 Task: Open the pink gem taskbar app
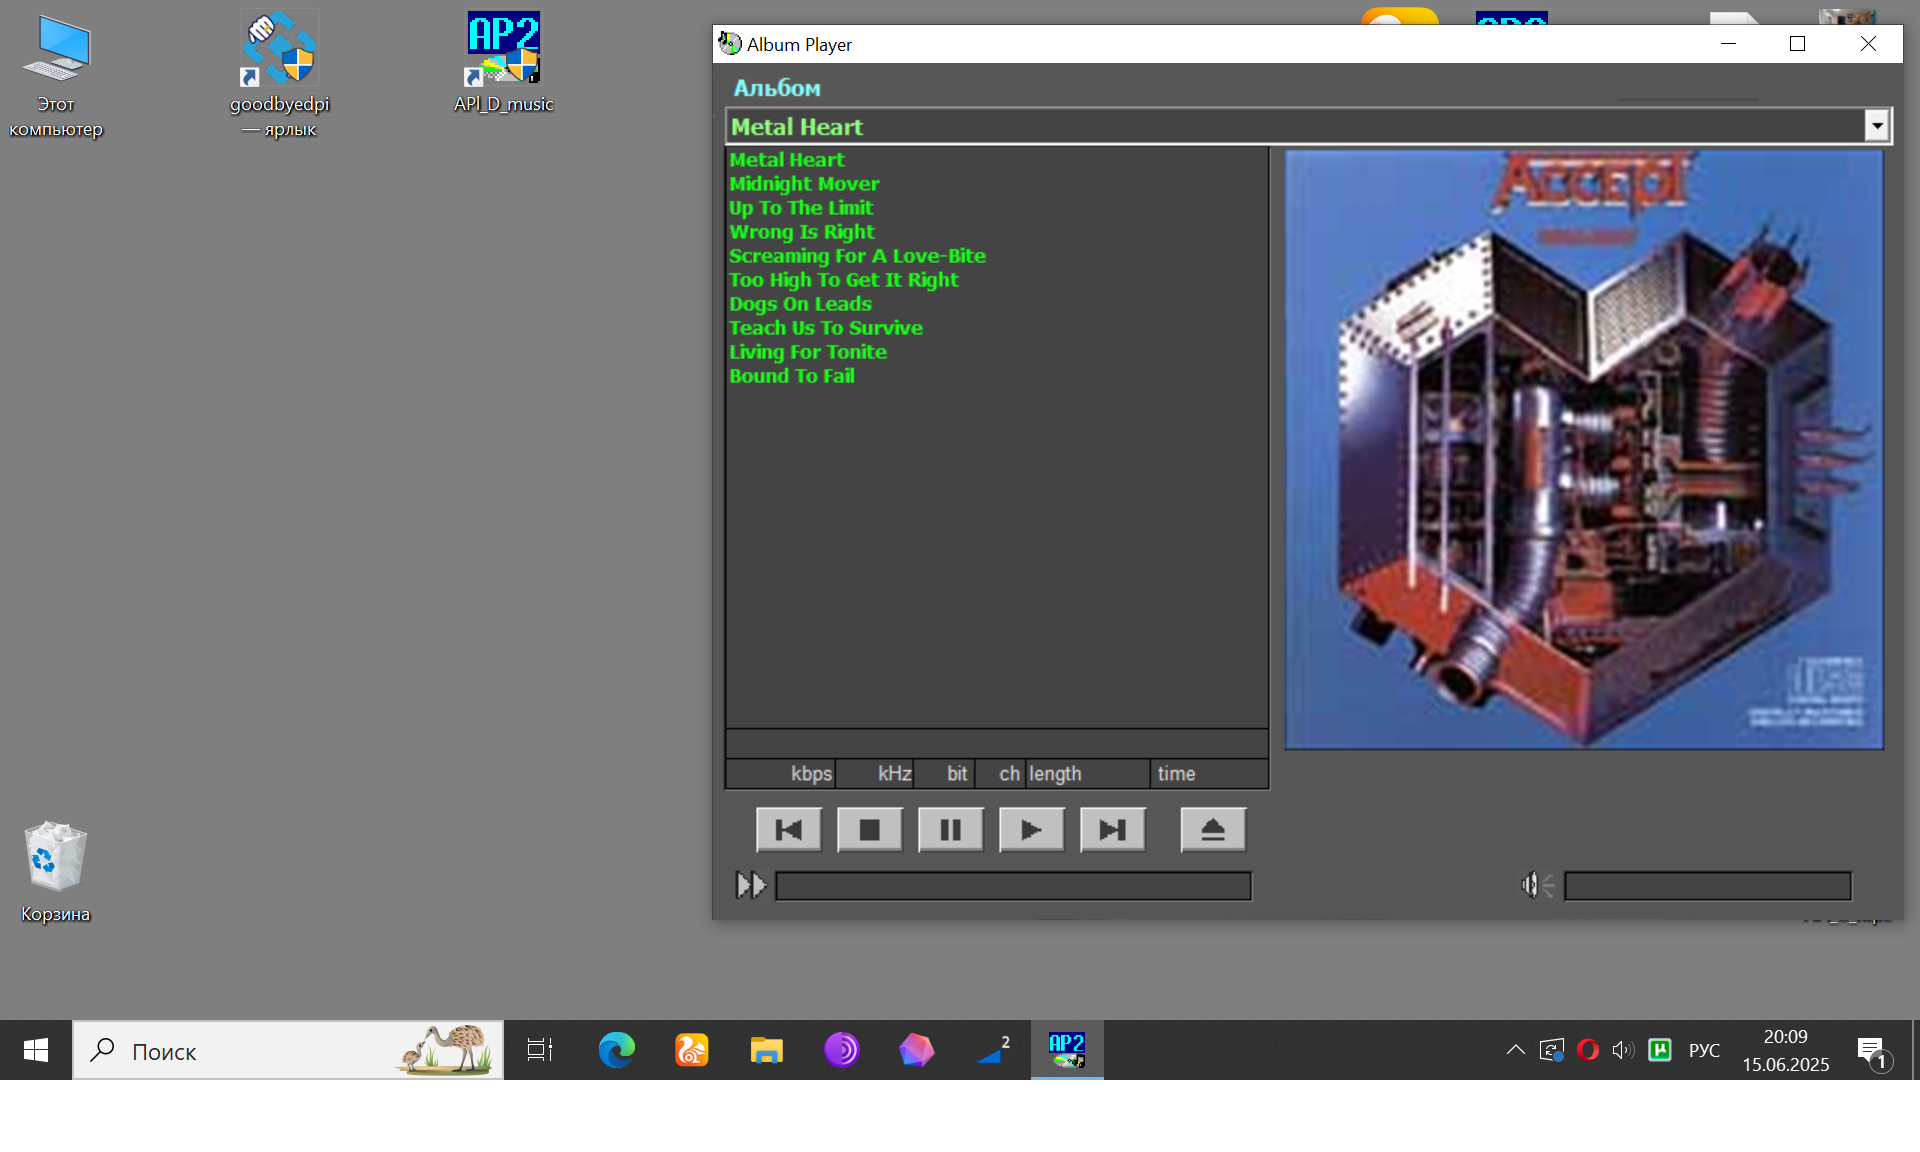[x=917, y=1050]
